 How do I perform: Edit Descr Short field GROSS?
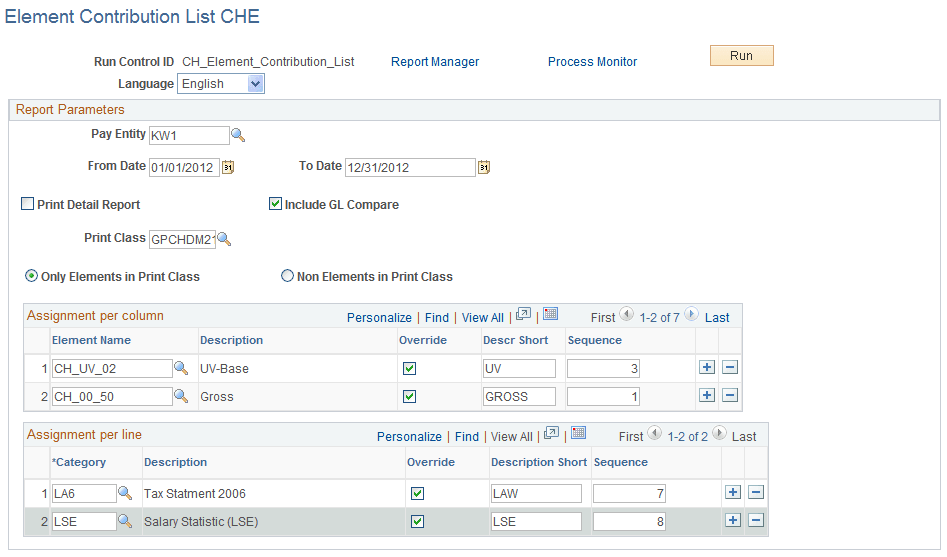(519, 396)
